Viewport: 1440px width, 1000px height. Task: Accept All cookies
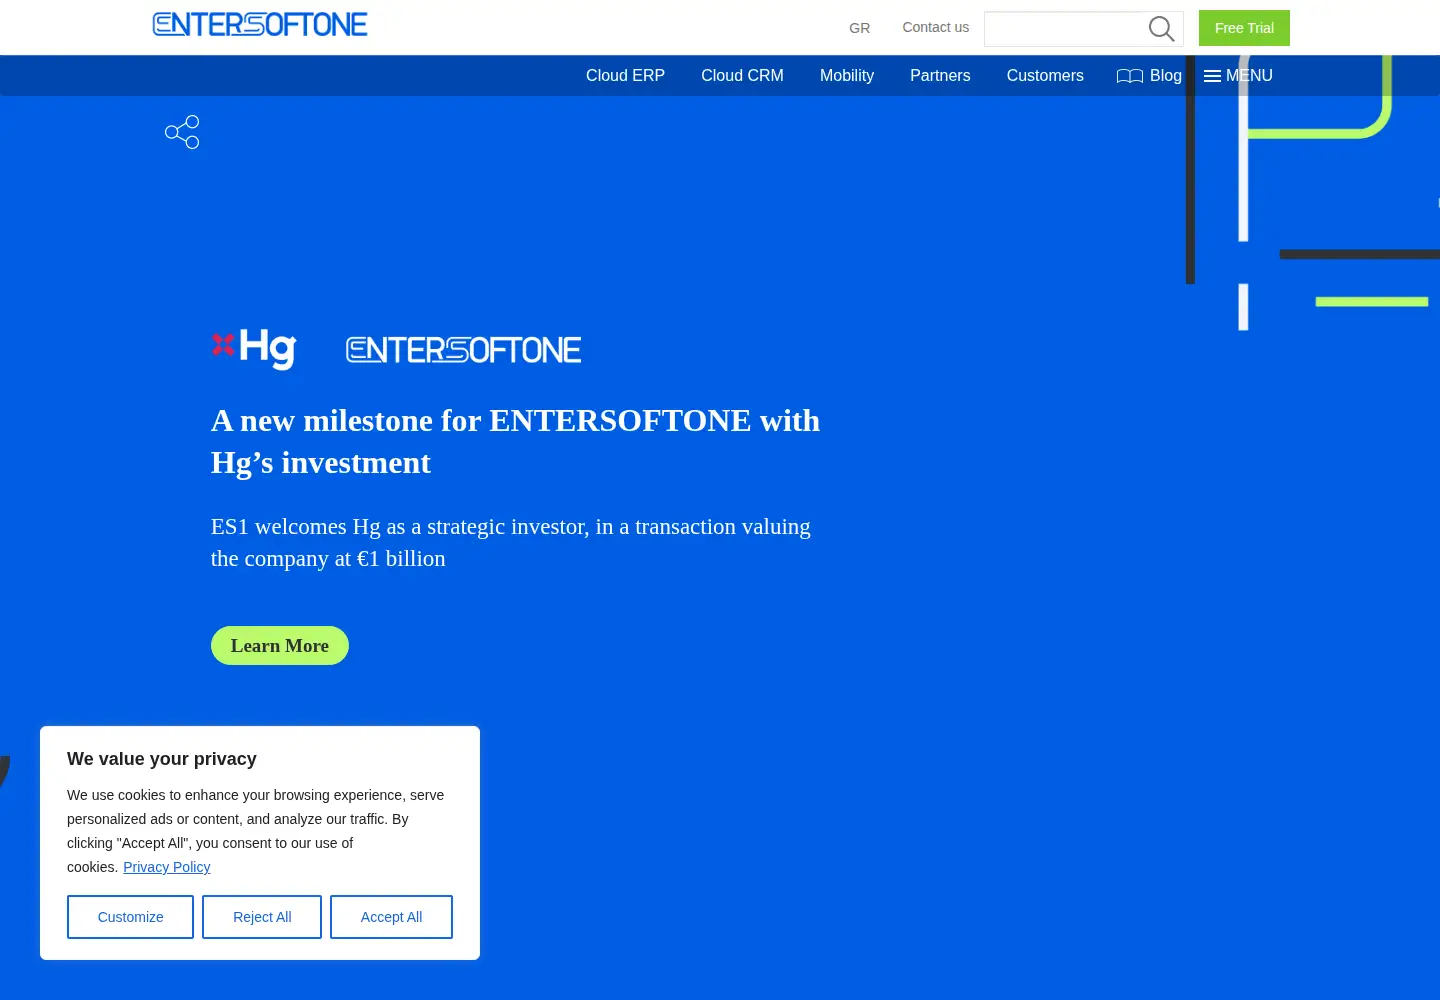pos(391,917)
